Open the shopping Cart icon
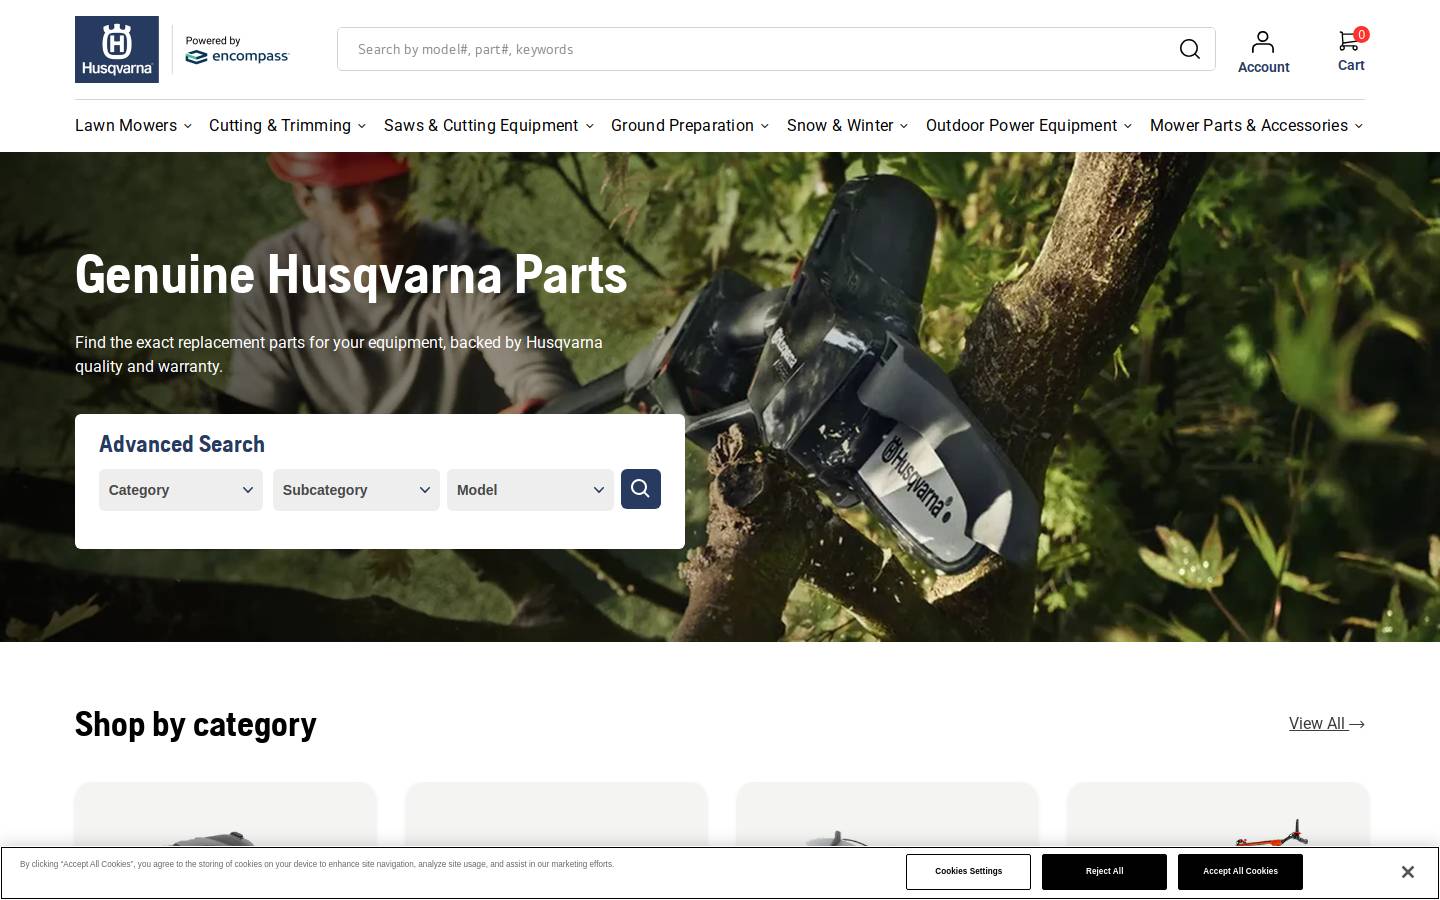This screenshot has width=1440, height=900. point(1348,41)
